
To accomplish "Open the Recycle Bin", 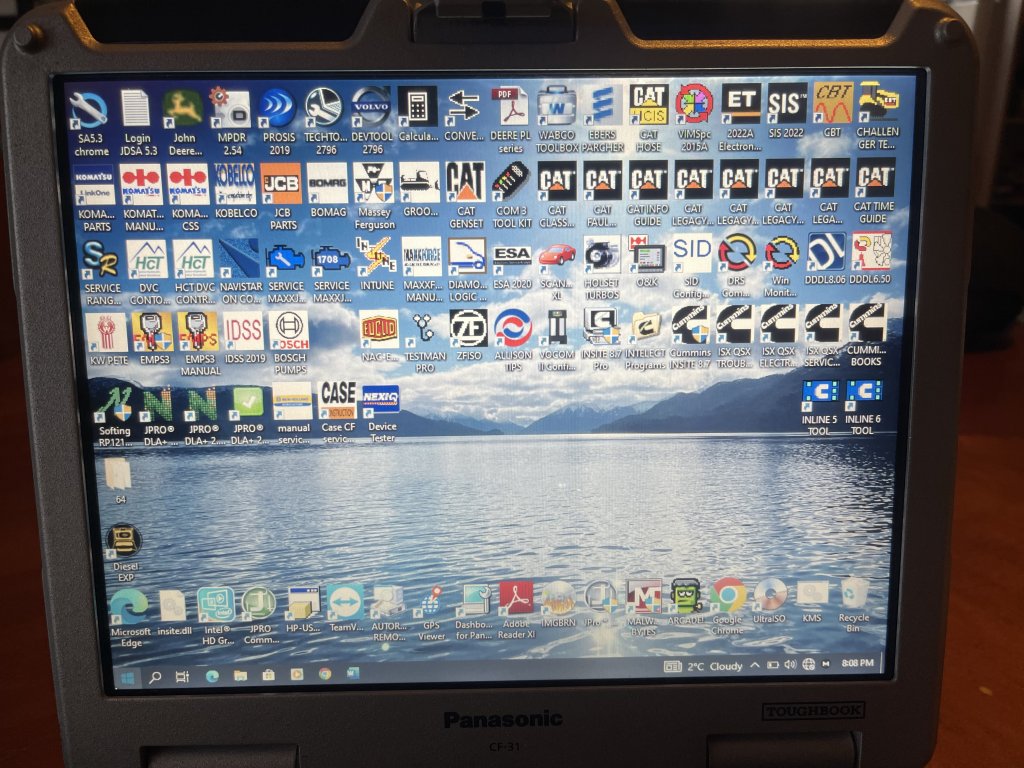I will (854, 594).
